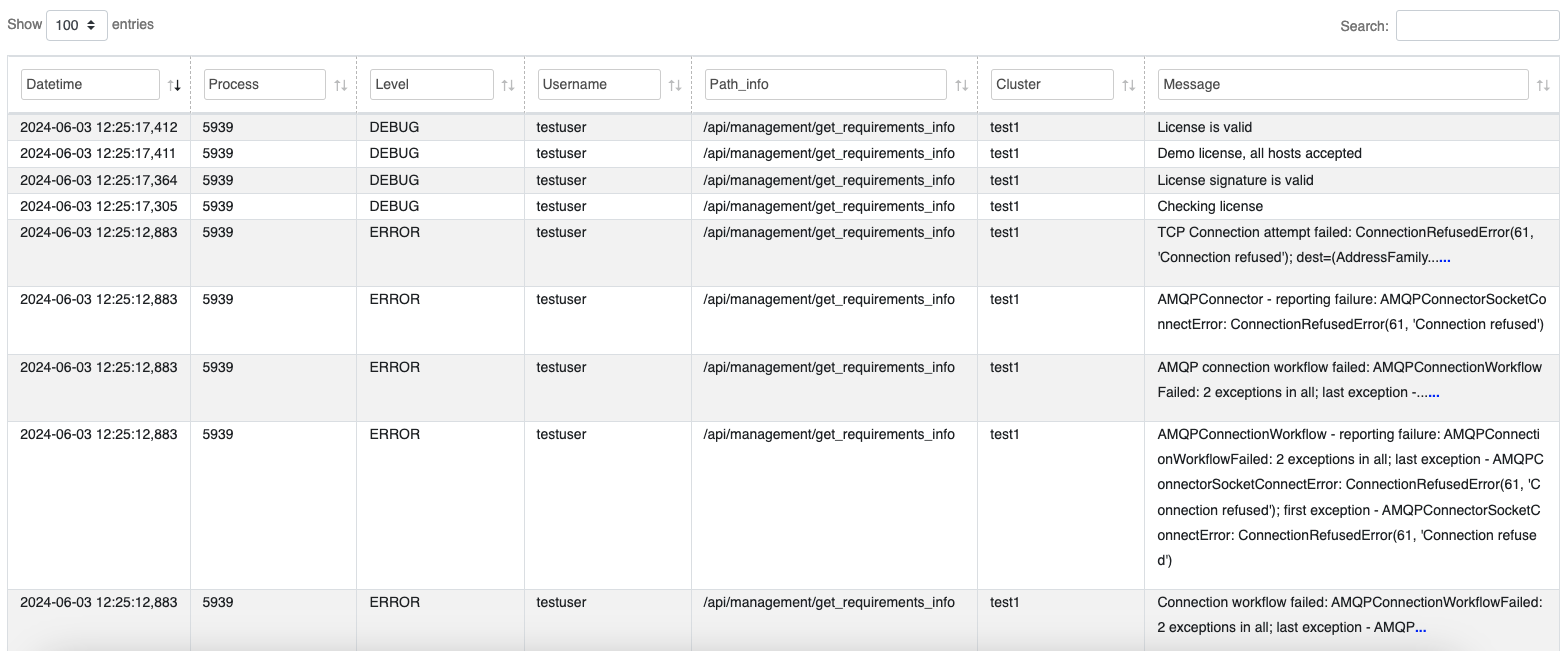Open the Show entries count dropdown

click(x=77, y=25)
